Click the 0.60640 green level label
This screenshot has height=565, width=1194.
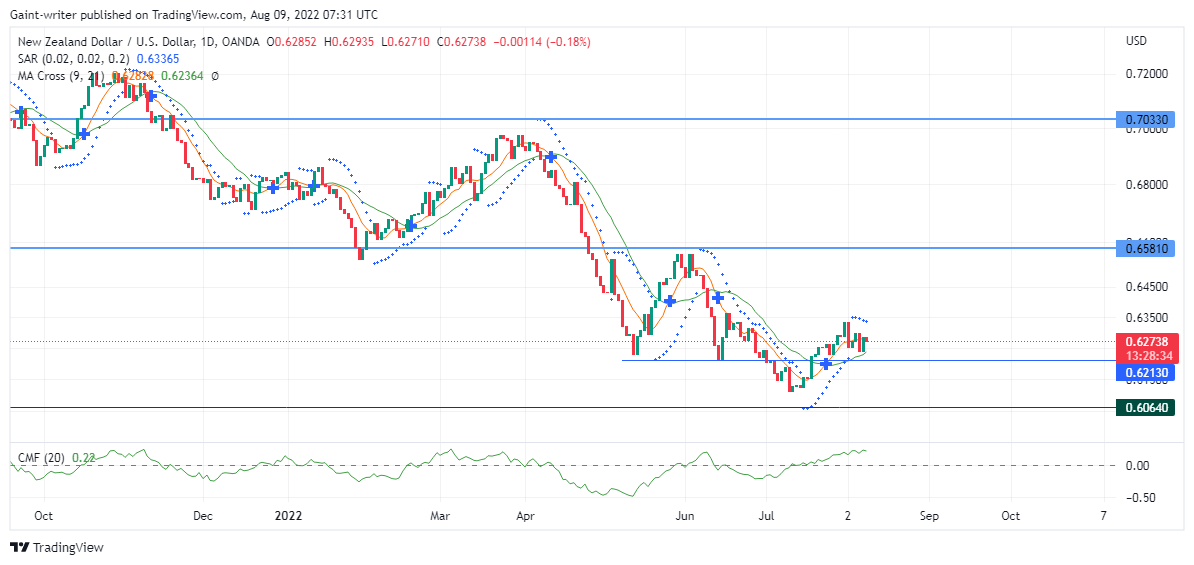1146,408
